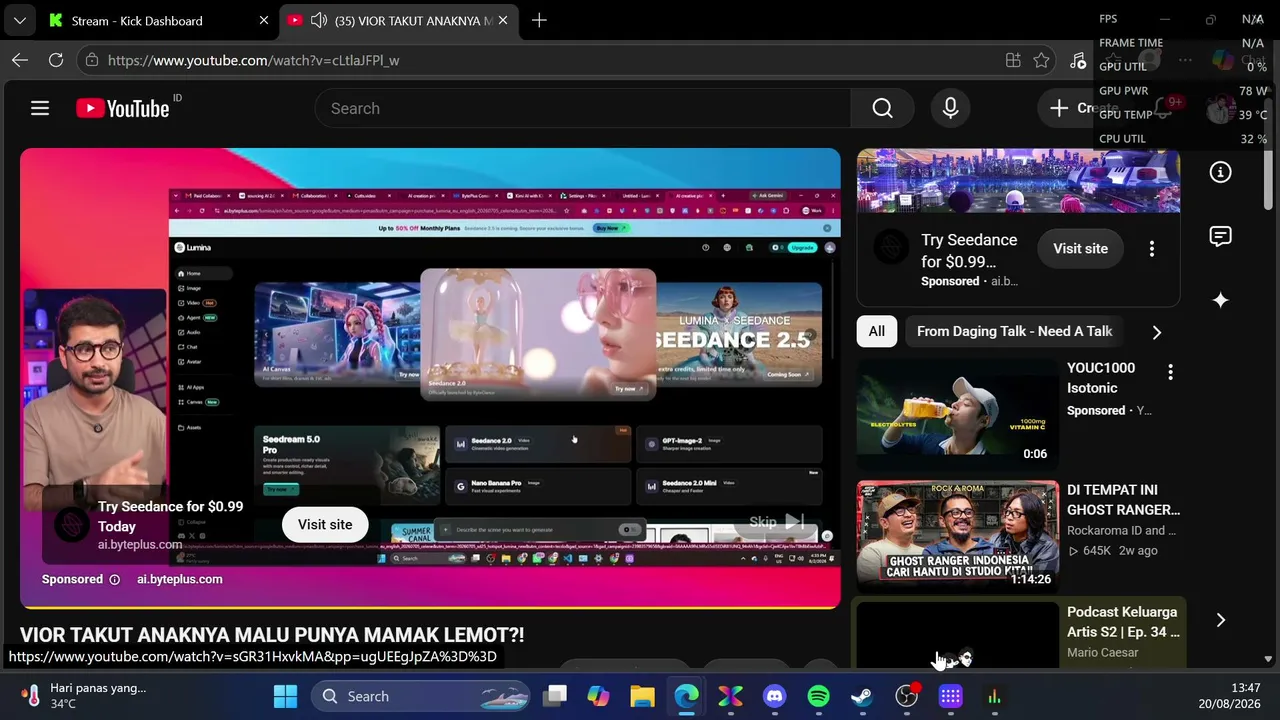Open the browser extensions grid icon
Image resolution: width=1280 pixels, height=720 pixels.
tap(1013, 60)
